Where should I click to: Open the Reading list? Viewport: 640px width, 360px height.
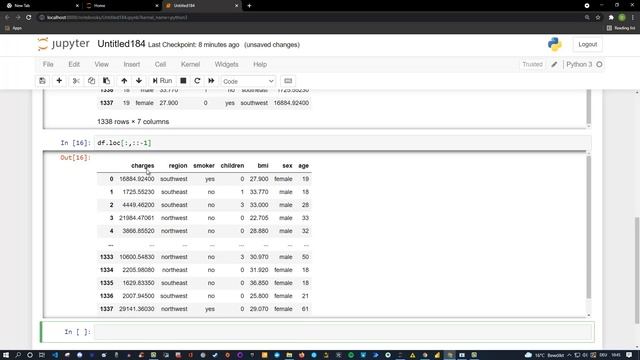pyautogui.click(x=621, y=28)
